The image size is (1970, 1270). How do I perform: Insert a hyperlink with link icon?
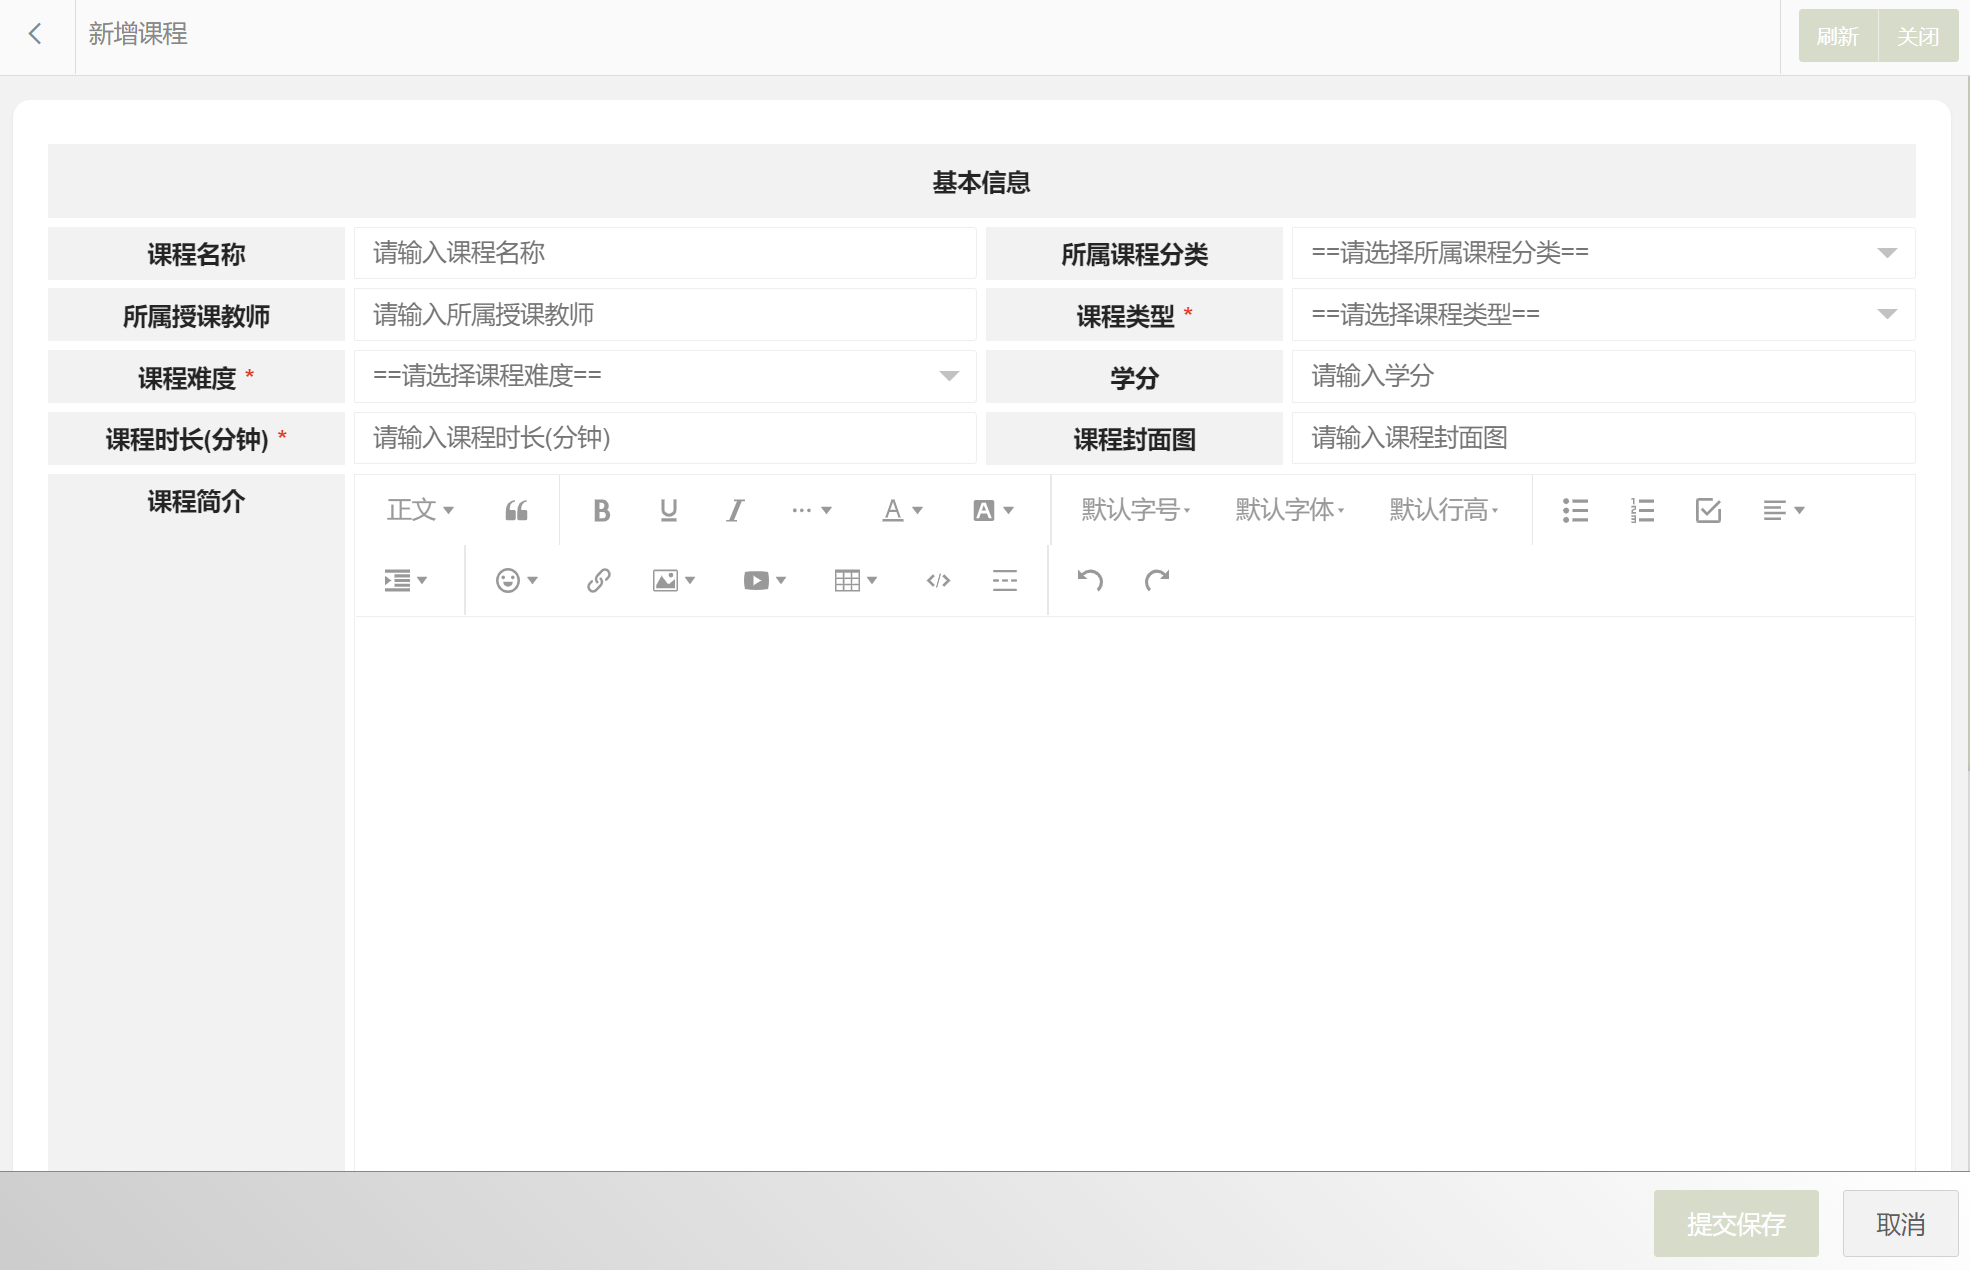click(x=598, y=581)
